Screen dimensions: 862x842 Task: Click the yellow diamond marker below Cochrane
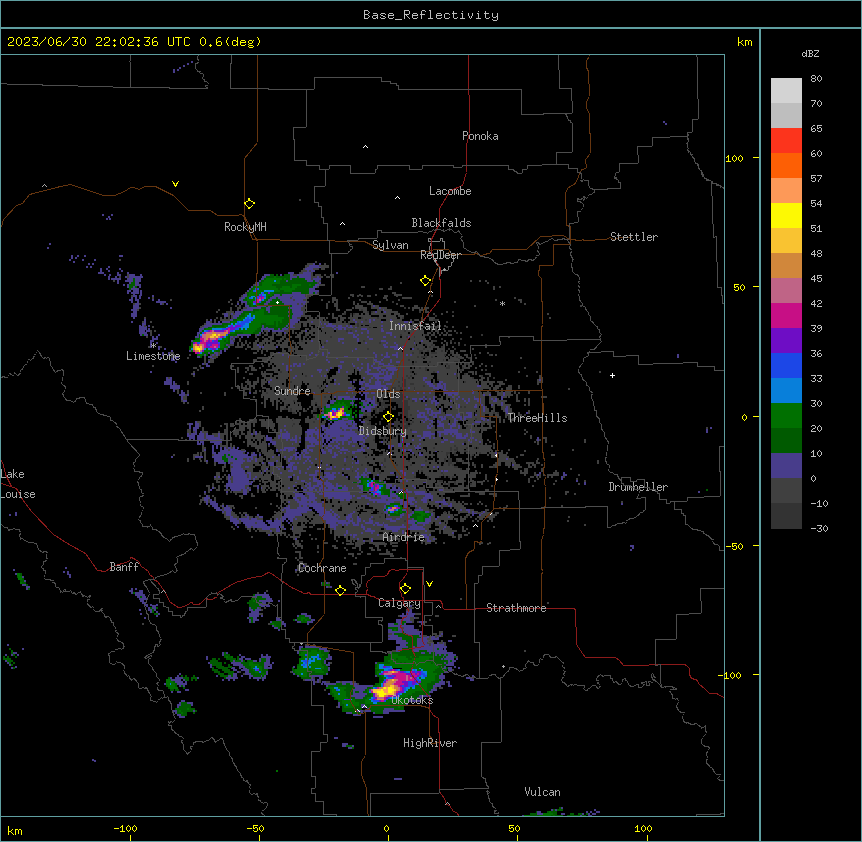340,590
